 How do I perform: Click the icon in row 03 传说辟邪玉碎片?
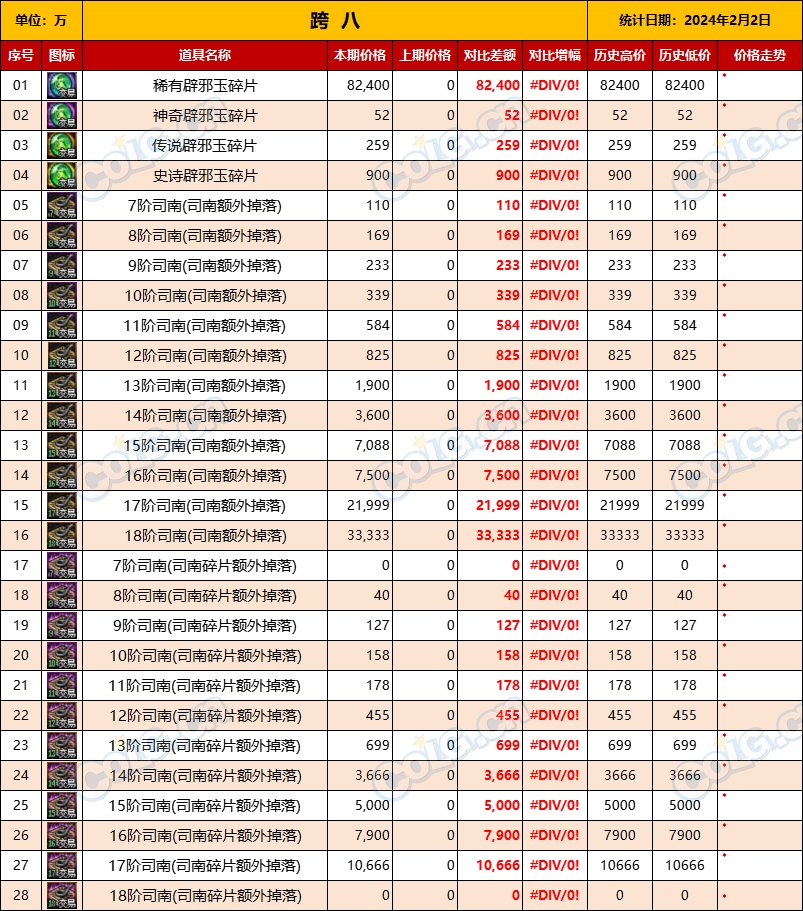pyautogui.click(x=62, y=145)
